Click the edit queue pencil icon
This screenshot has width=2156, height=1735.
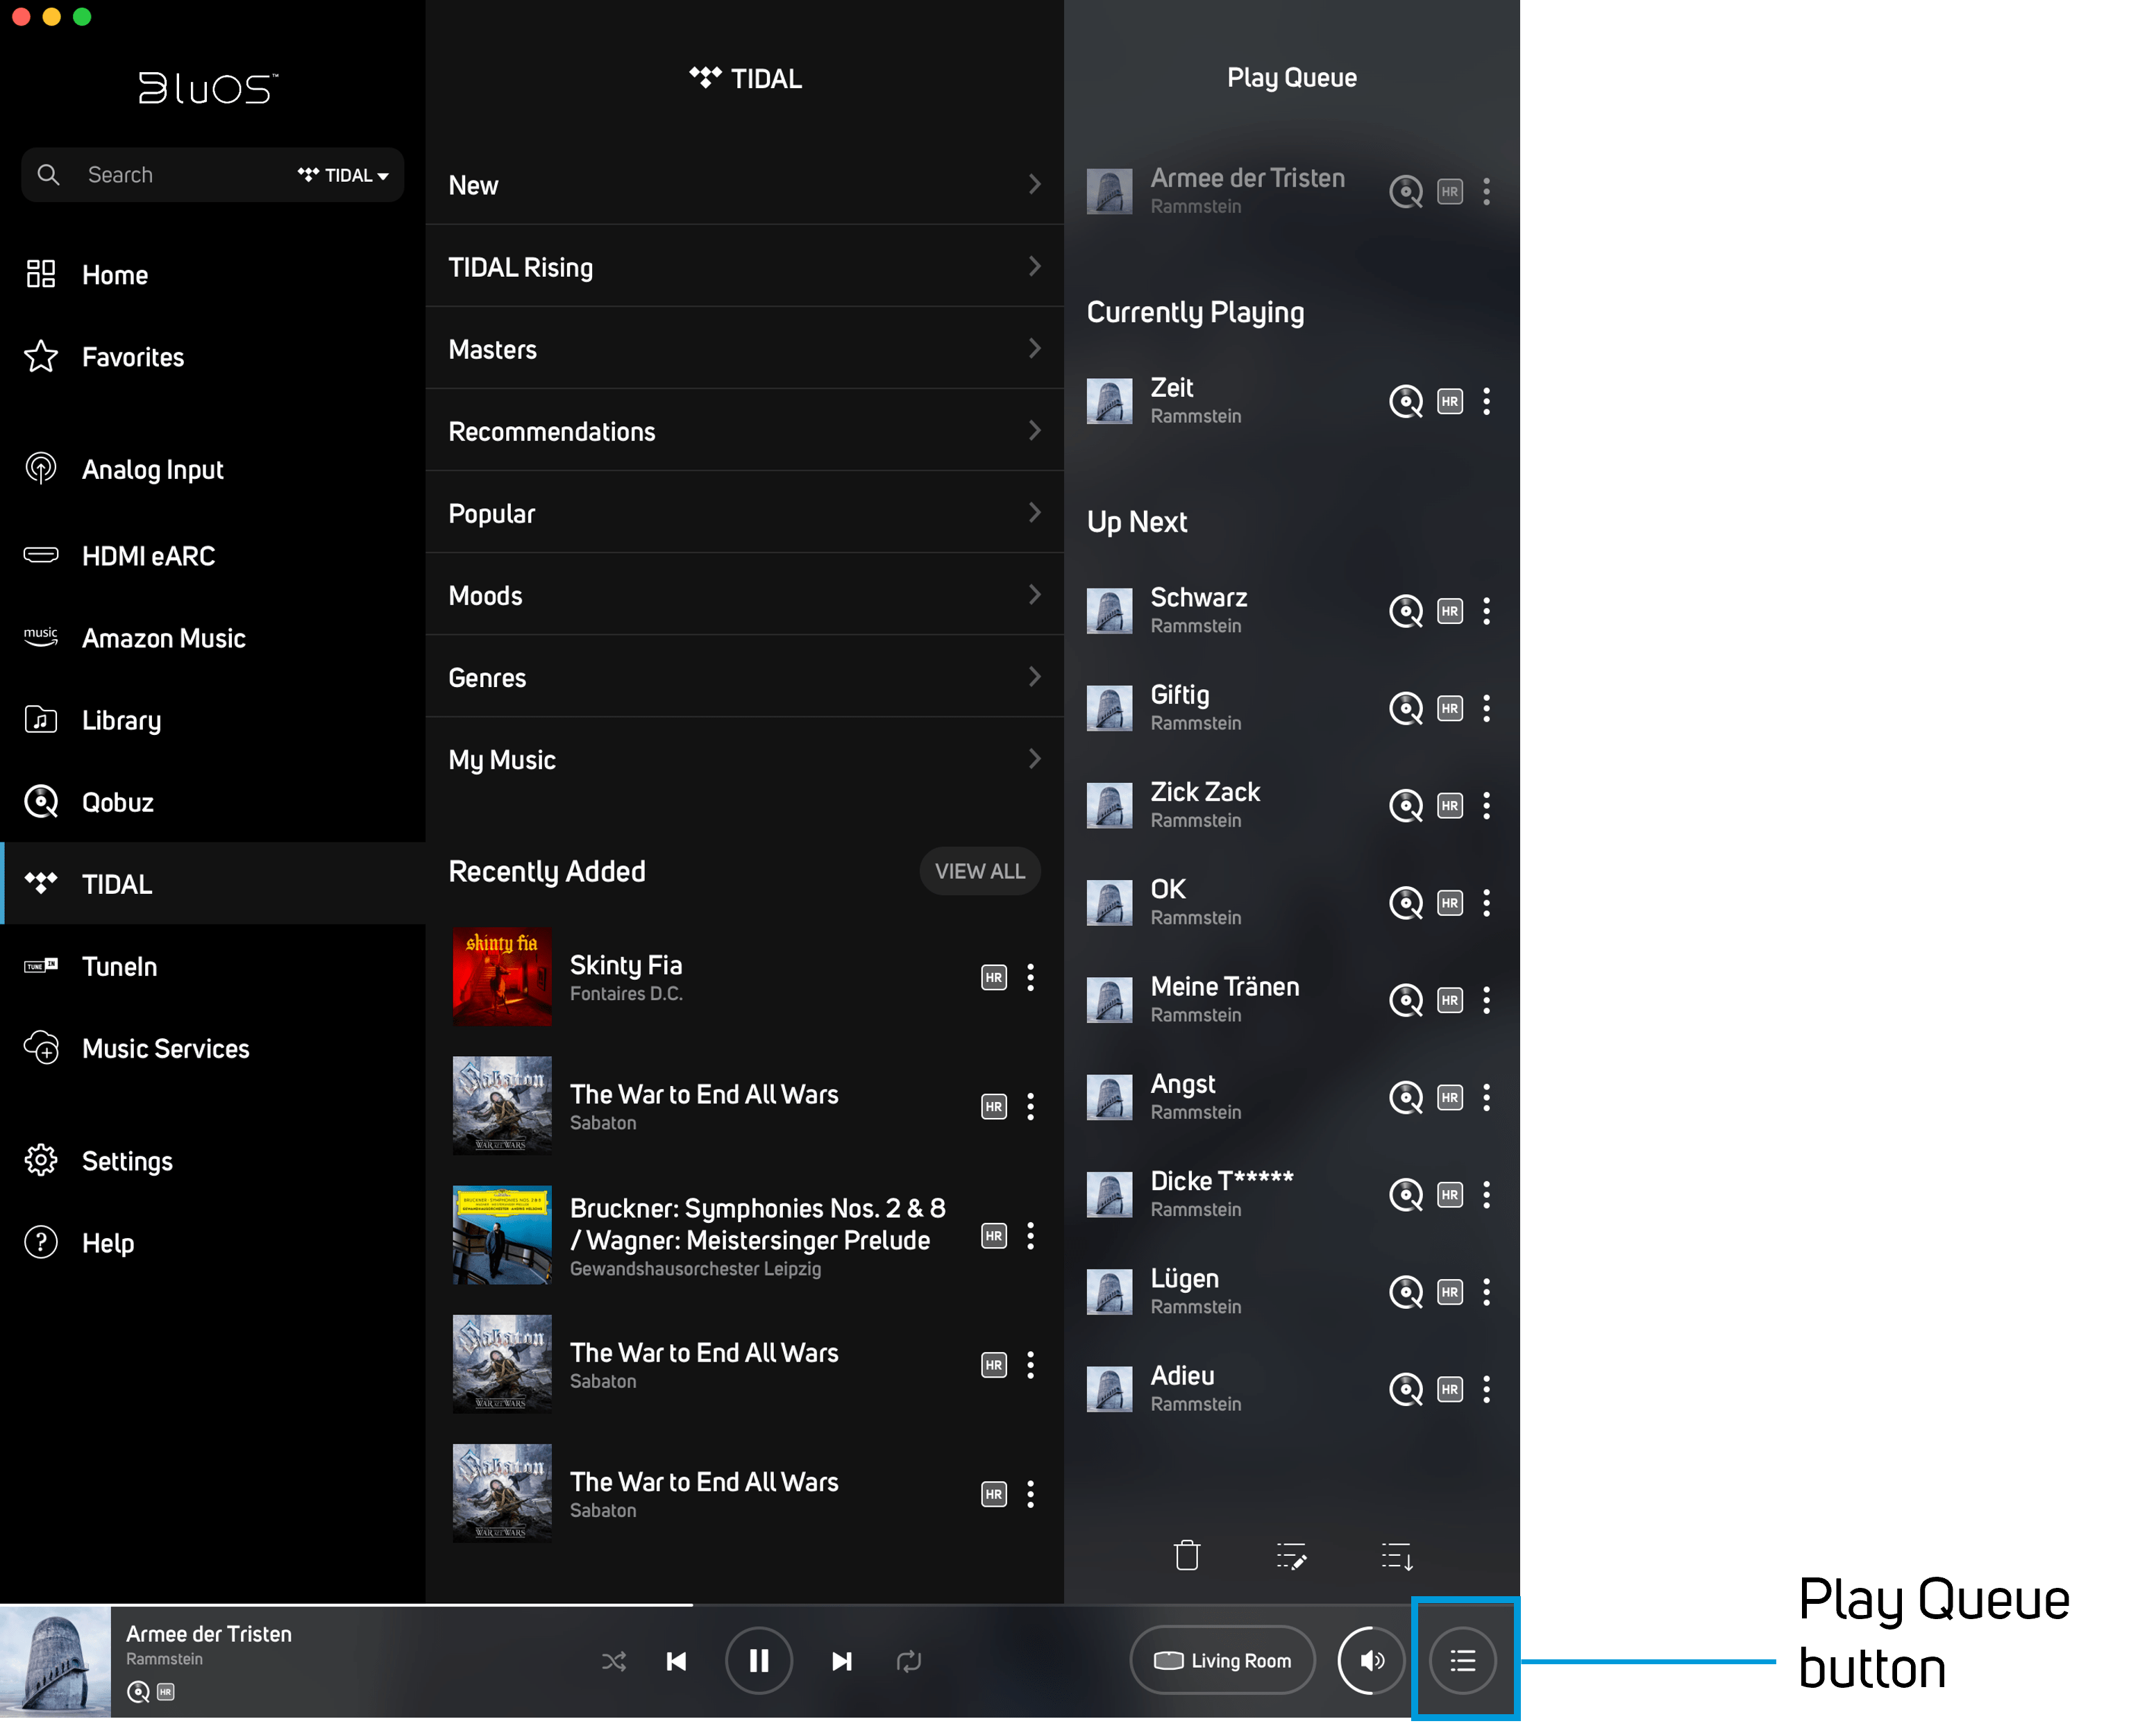(1291, 1556)
